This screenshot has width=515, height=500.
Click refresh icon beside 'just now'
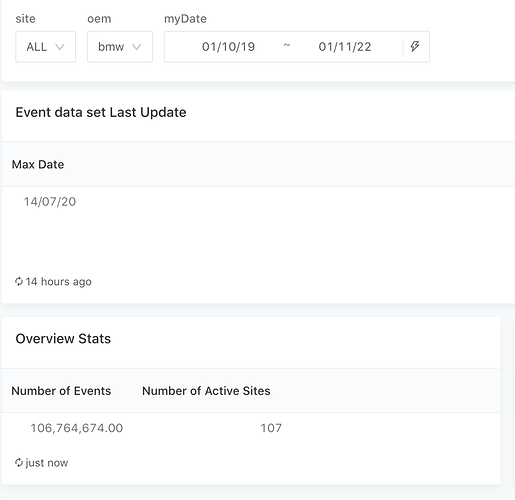click(19, 462)
